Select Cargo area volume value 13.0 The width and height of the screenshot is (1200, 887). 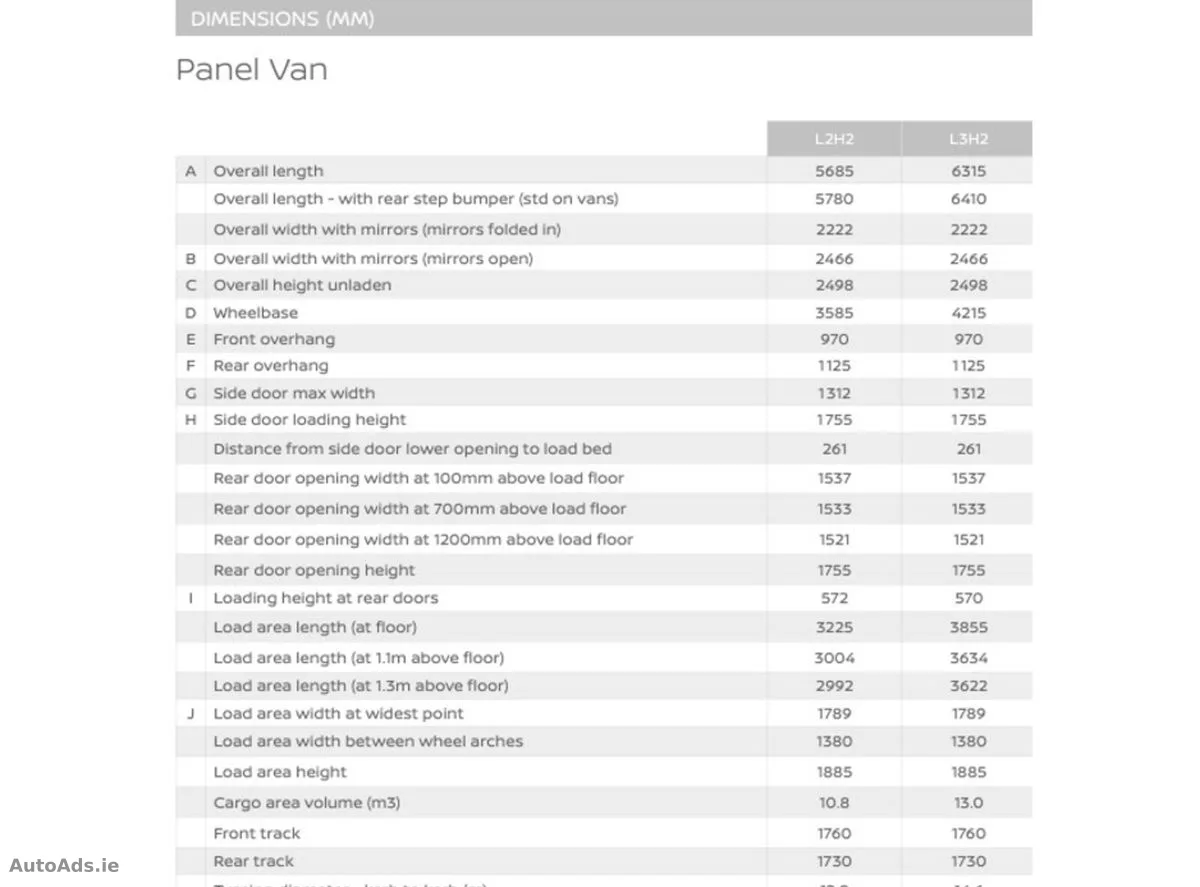click(x=968, y=803)
